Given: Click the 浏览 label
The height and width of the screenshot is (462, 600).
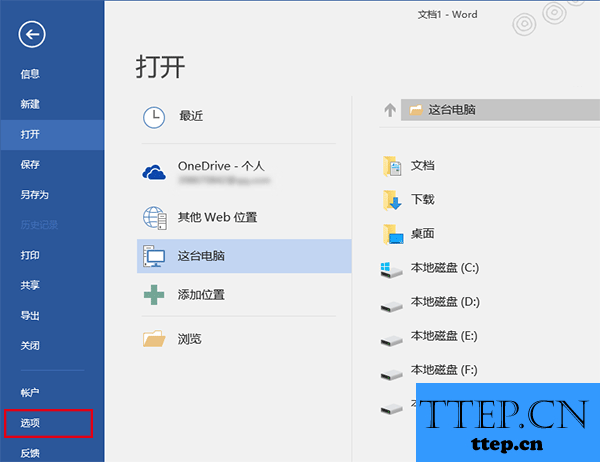Looking at the screenshot, I should point(189,339).
